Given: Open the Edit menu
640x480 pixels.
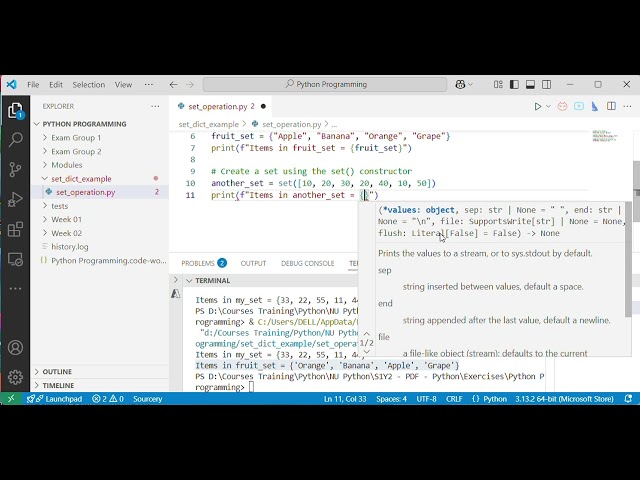Looking at the screenshot, I should point(56,84).
